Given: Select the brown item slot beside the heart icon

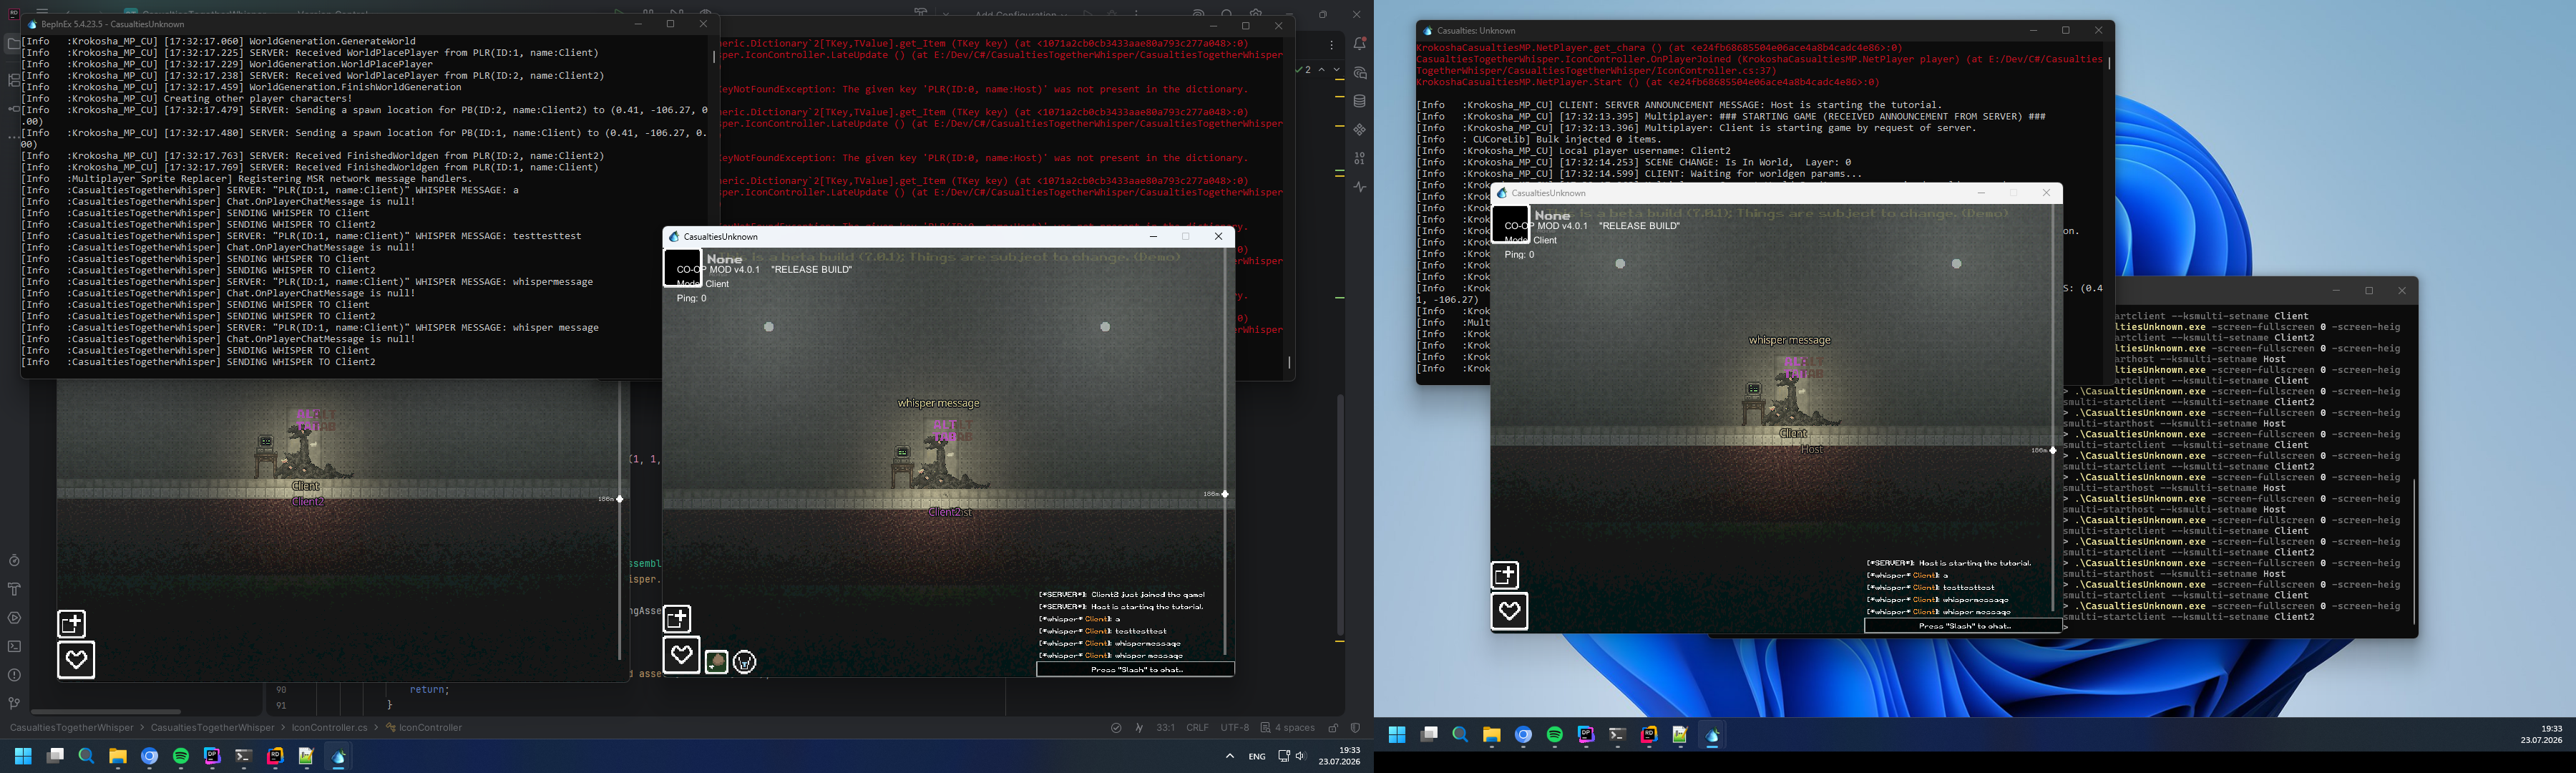Looking at the screenshot, I should pos(716,661).
